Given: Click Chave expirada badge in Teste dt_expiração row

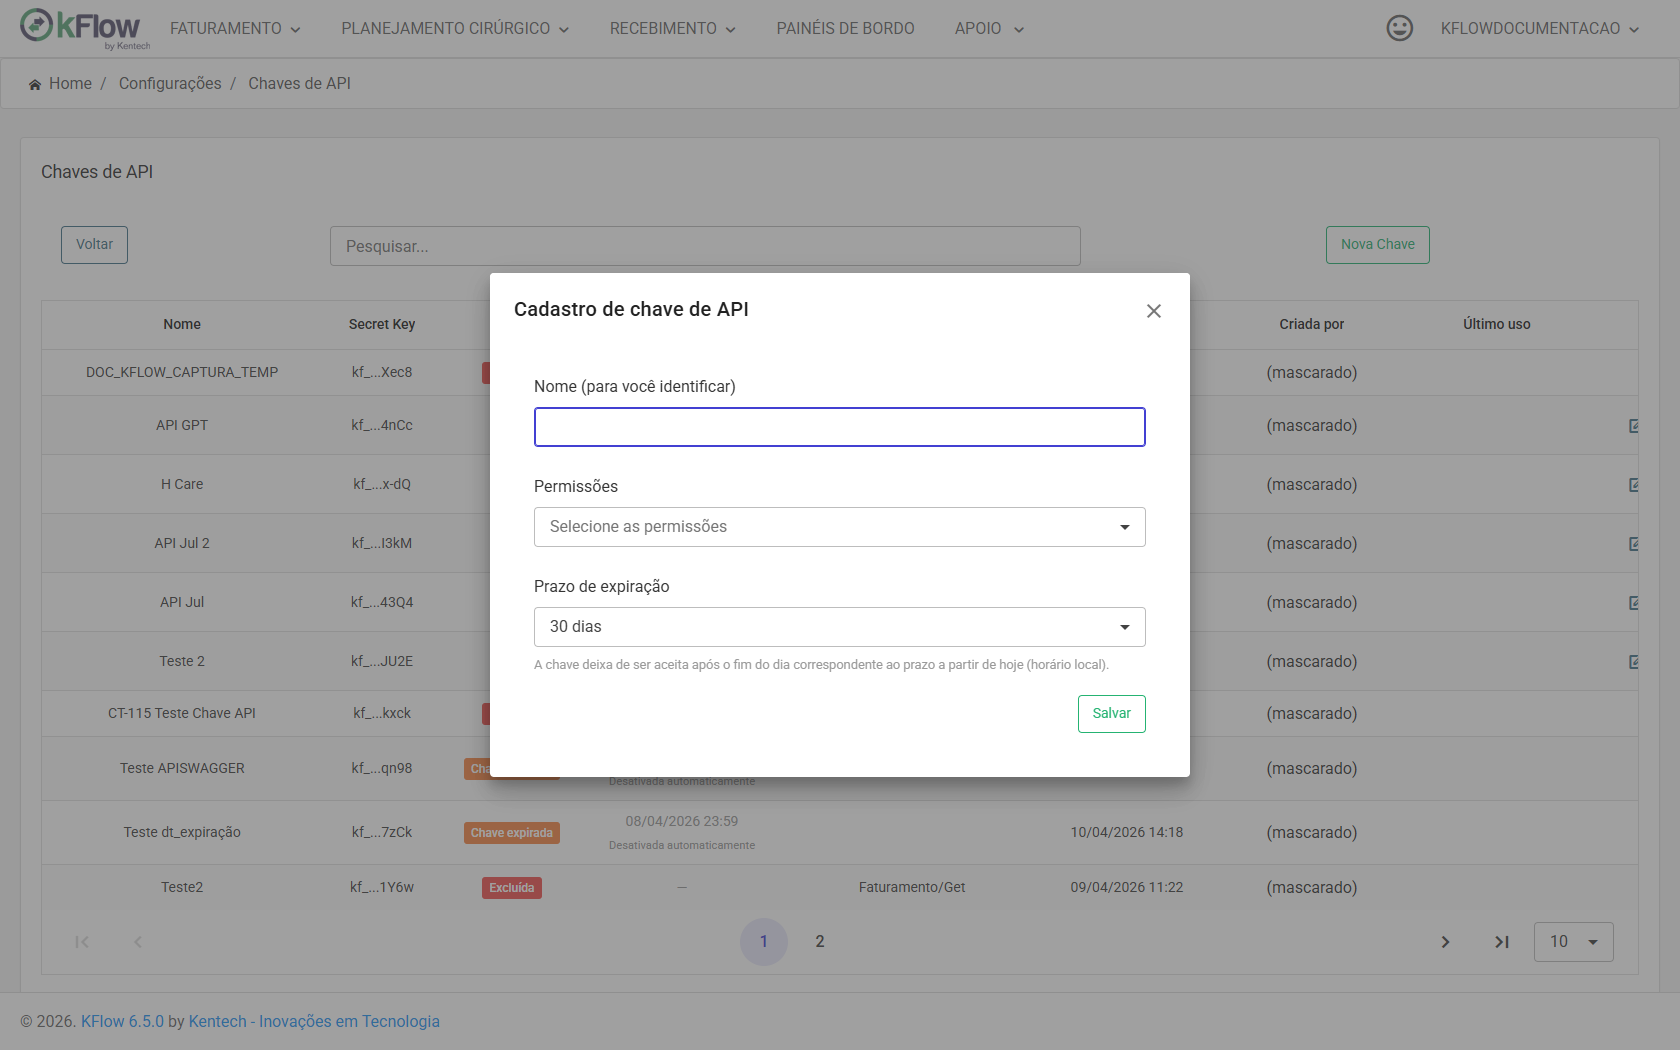Looking at the screenshot, I should (512, 833).
